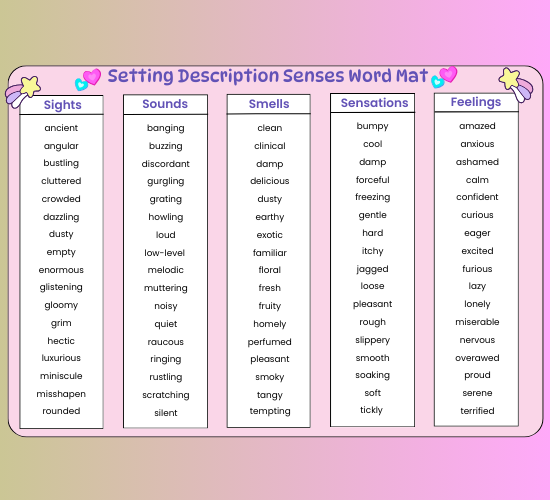Choose the word itchy
Image resolution: width=550 pixels, height=500 pixels.
[x=373, y=251]
